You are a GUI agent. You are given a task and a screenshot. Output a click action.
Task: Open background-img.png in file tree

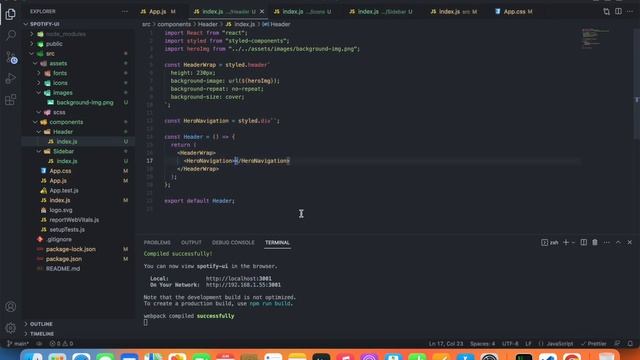[85, 102]
